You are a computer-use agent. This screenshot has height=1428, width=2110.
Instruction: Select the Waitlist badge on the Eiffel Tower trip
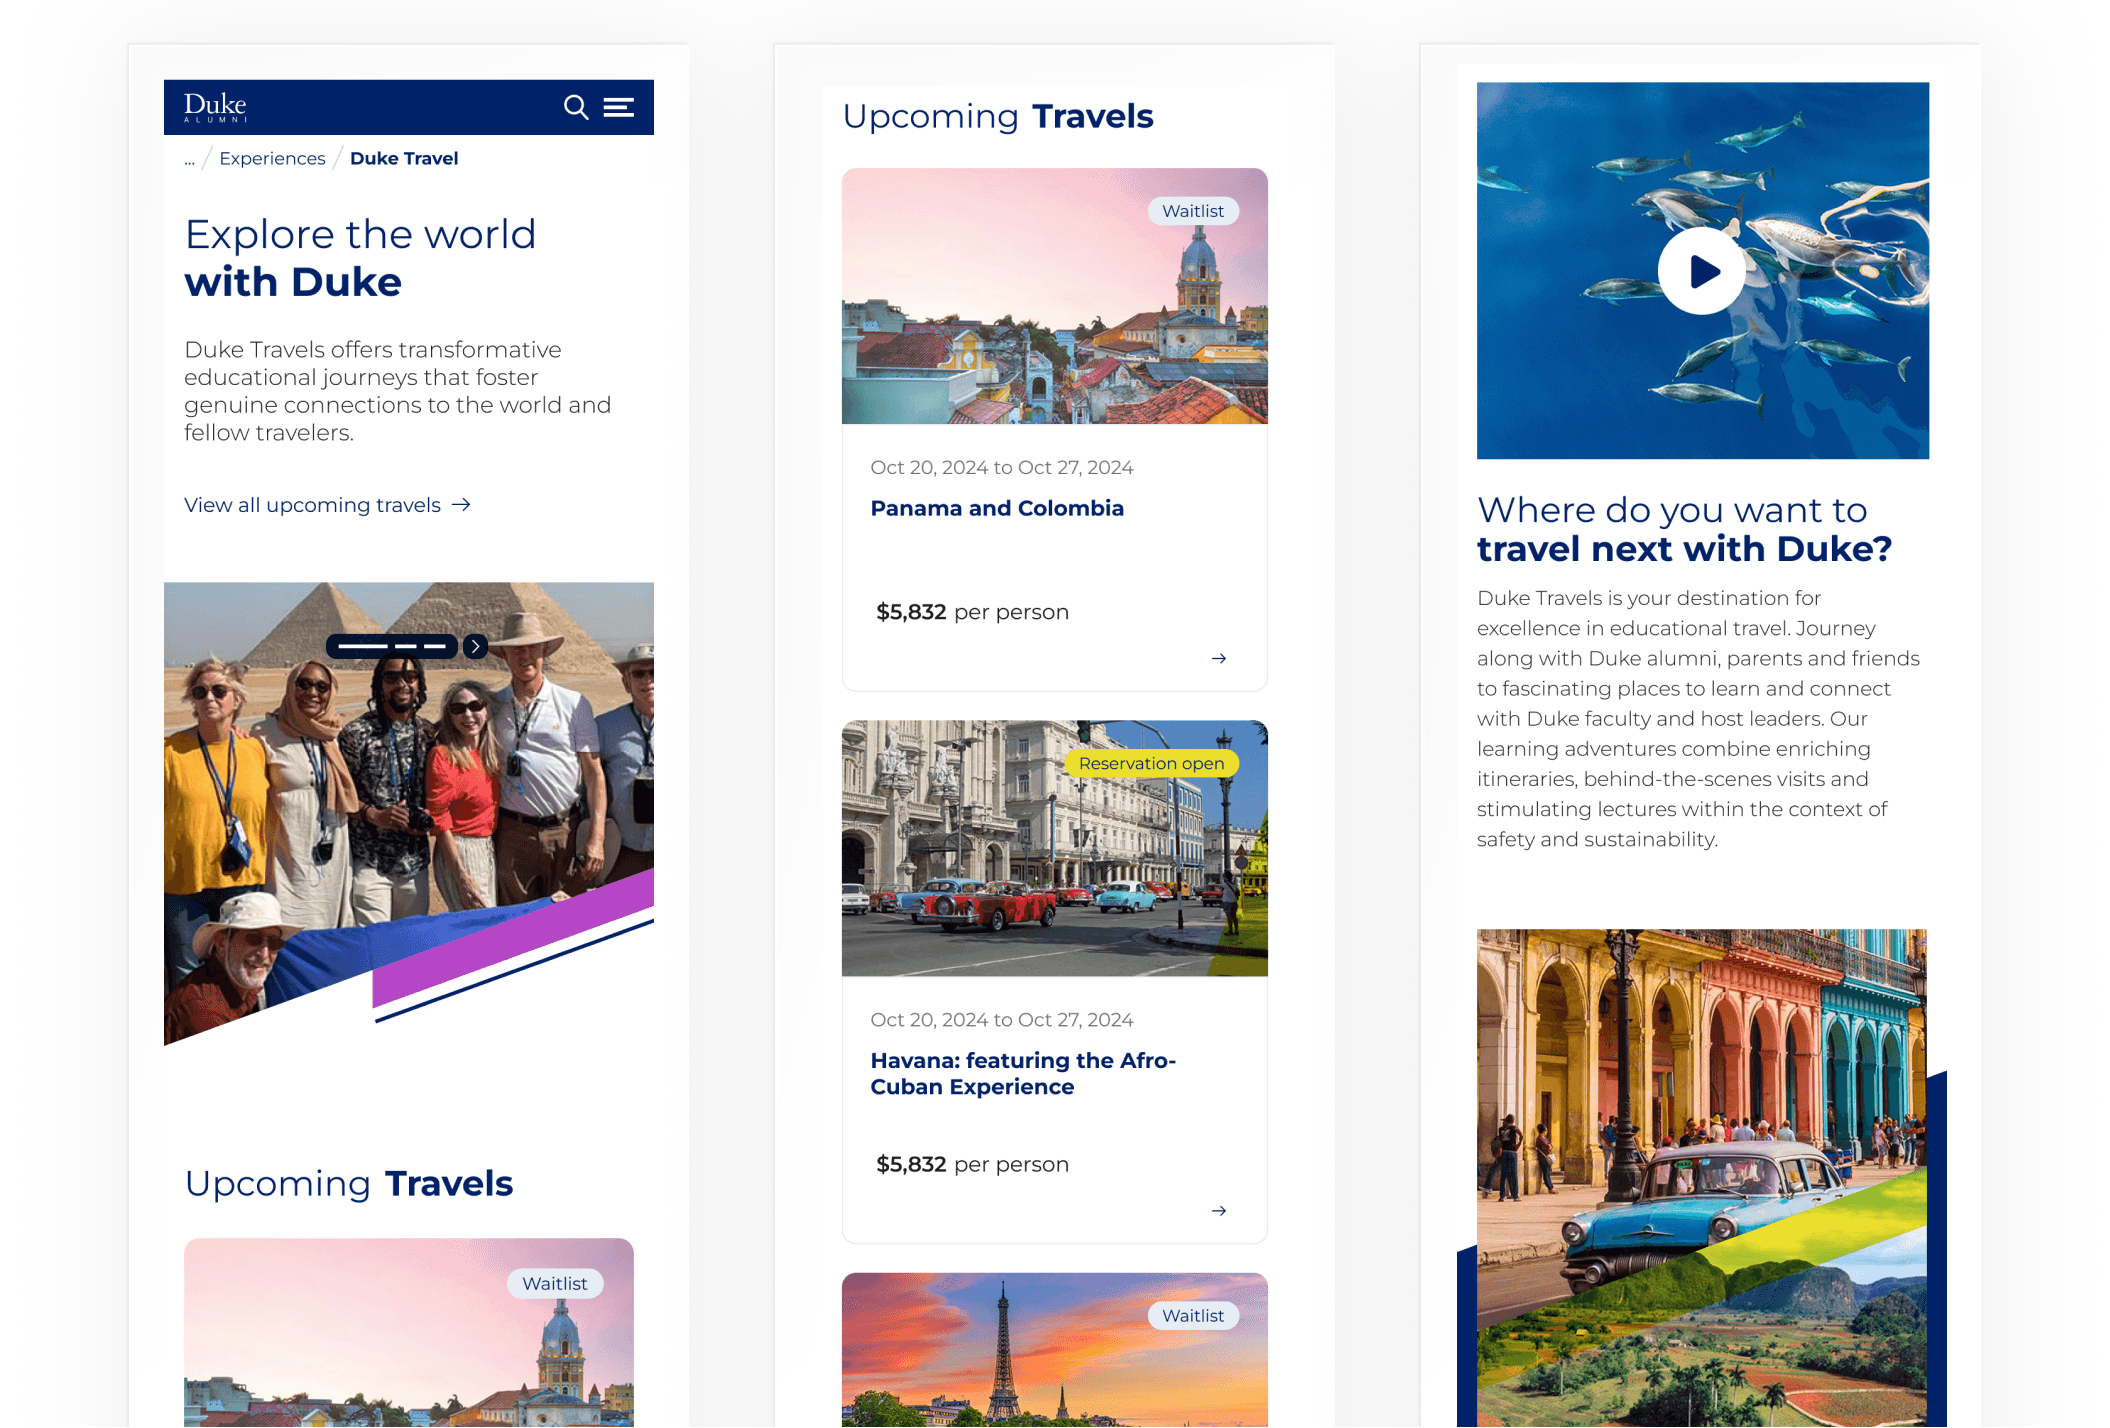coord(1194,1315)
